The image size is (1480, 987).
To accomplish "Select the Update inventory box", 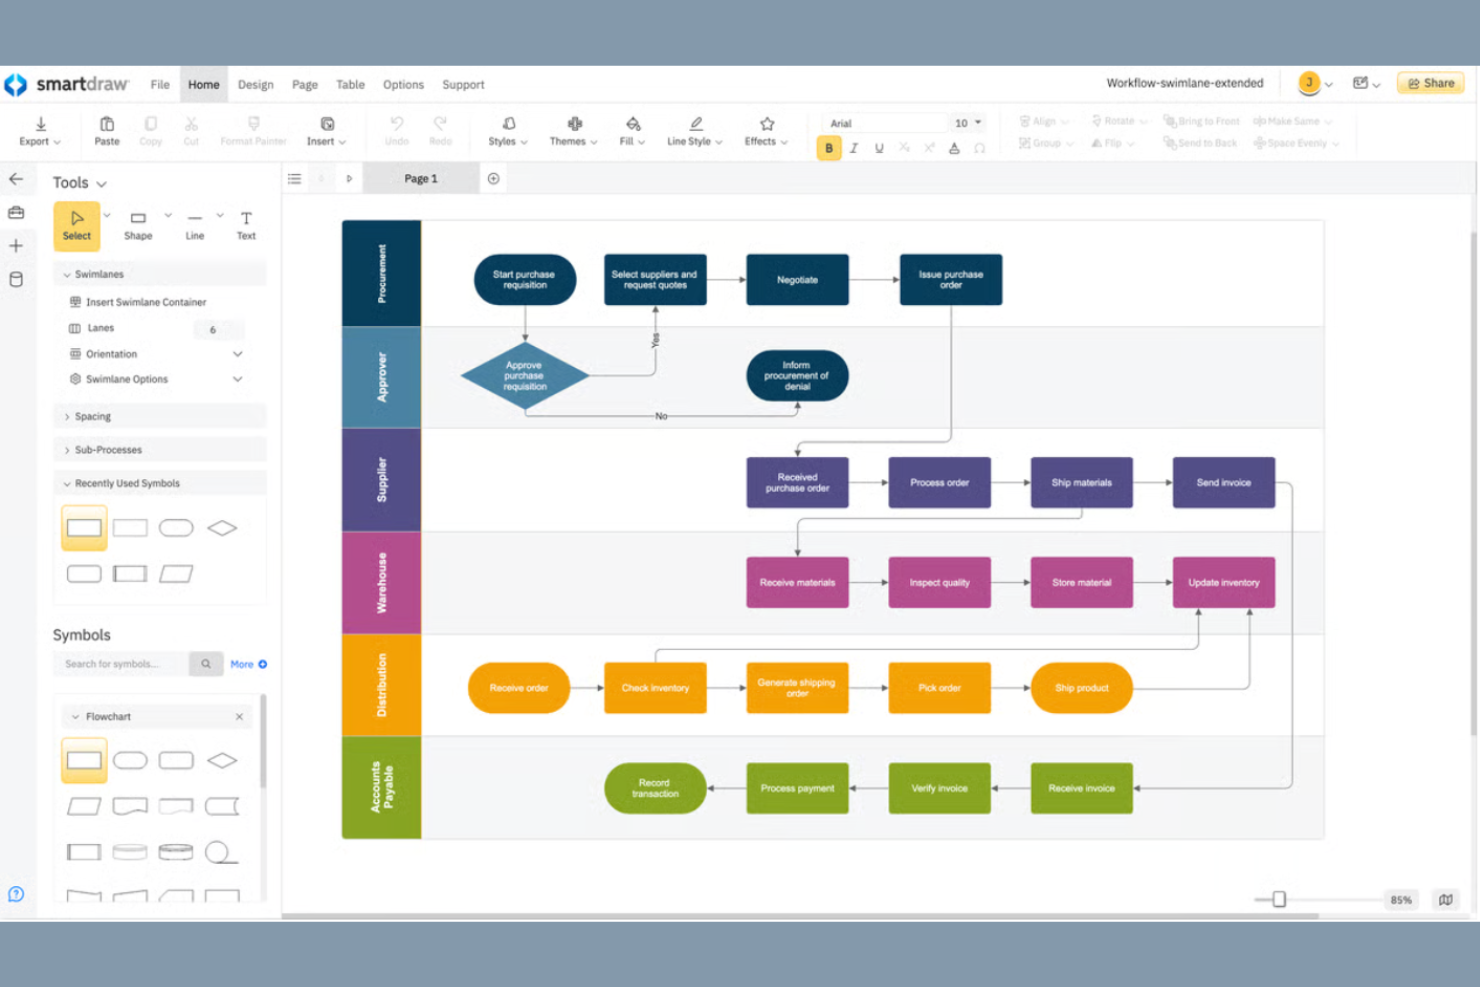I will click(1224, 582).
